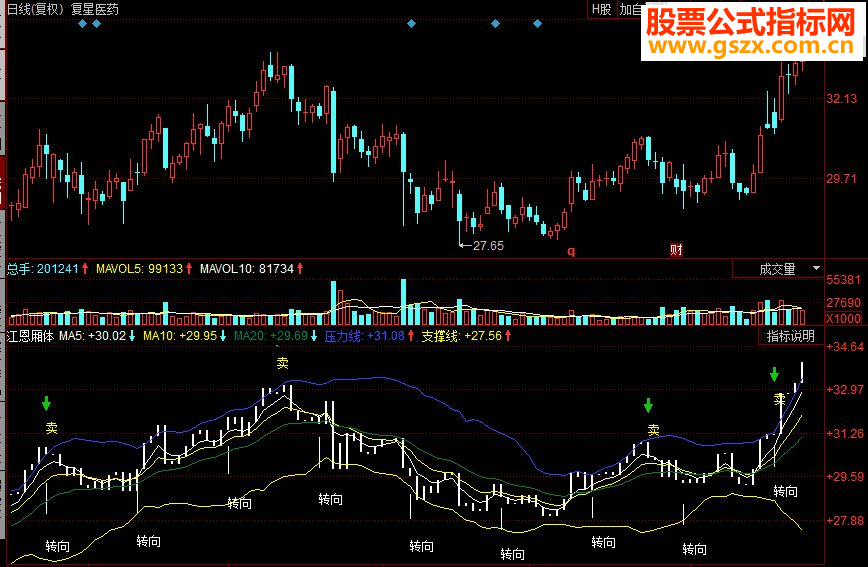Click the 江恩厢体 indicator name
This screenshot has width=868, height=567.
point(30,336)
